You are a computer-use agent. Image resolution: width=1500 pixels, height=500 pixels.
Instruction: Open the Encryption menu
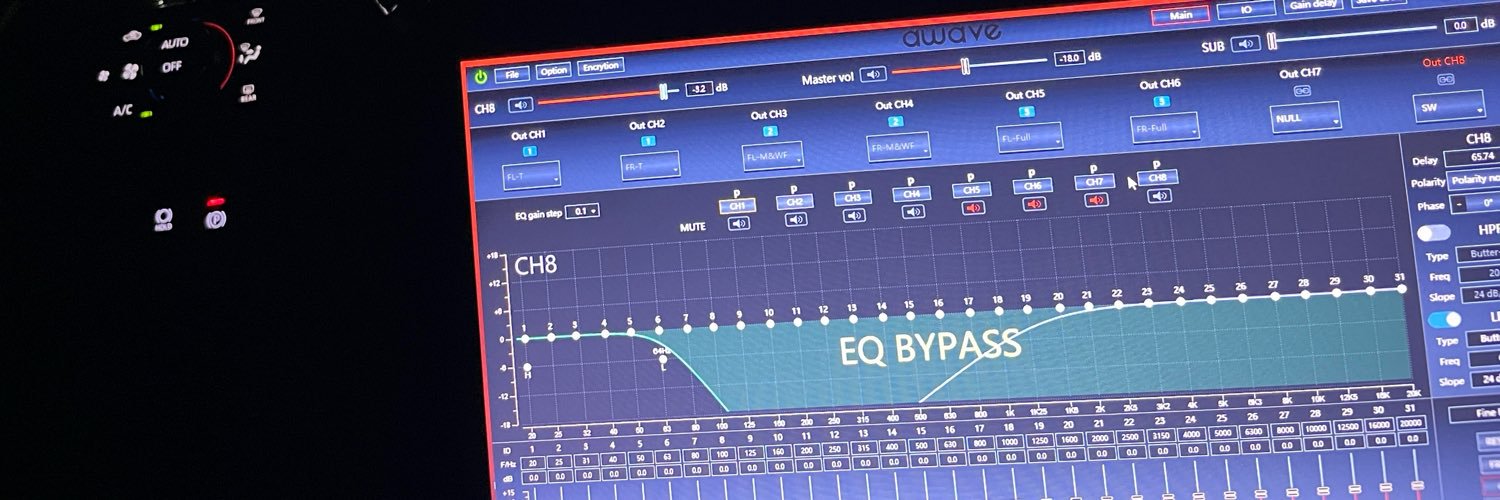pyautogui.click(x=601, y=66)
